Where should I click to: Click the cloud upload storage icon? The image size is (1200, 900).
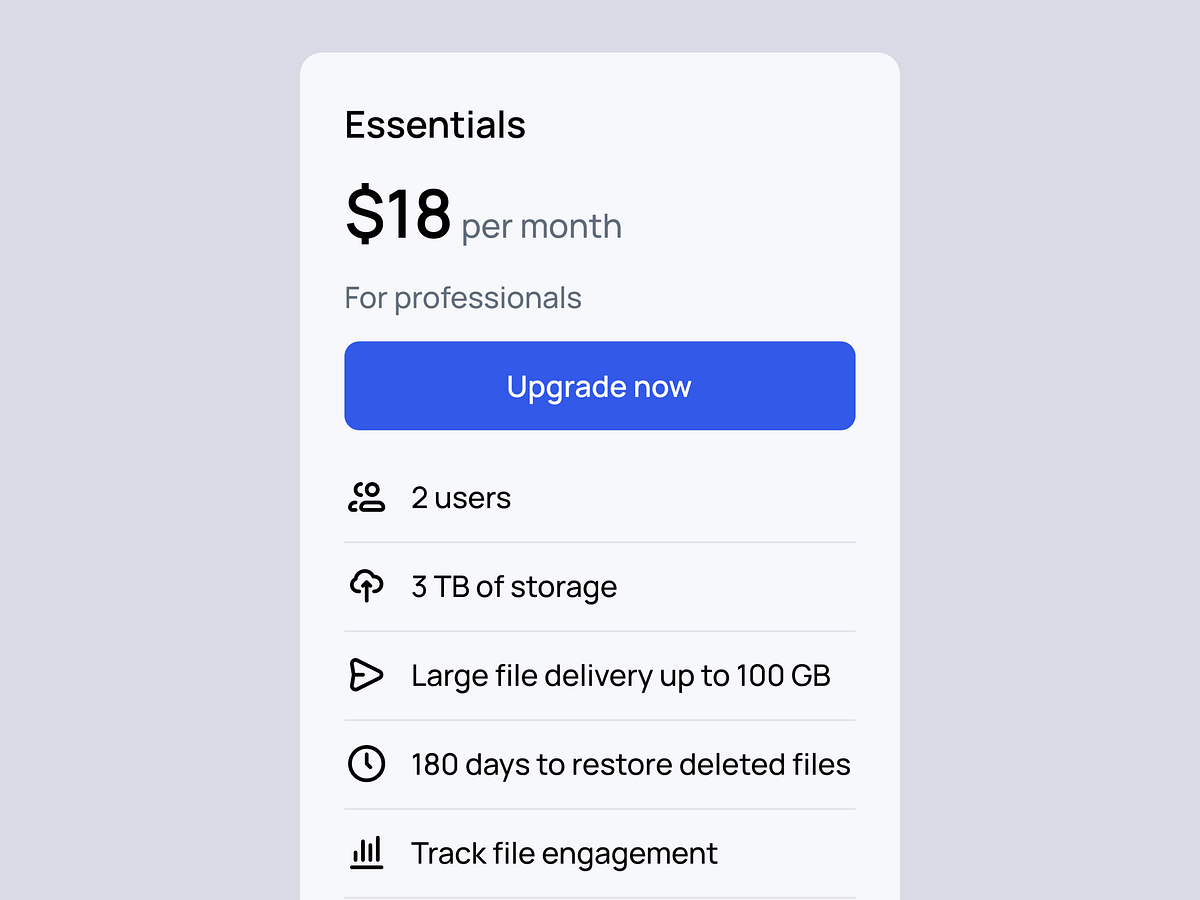coord(367,586)
